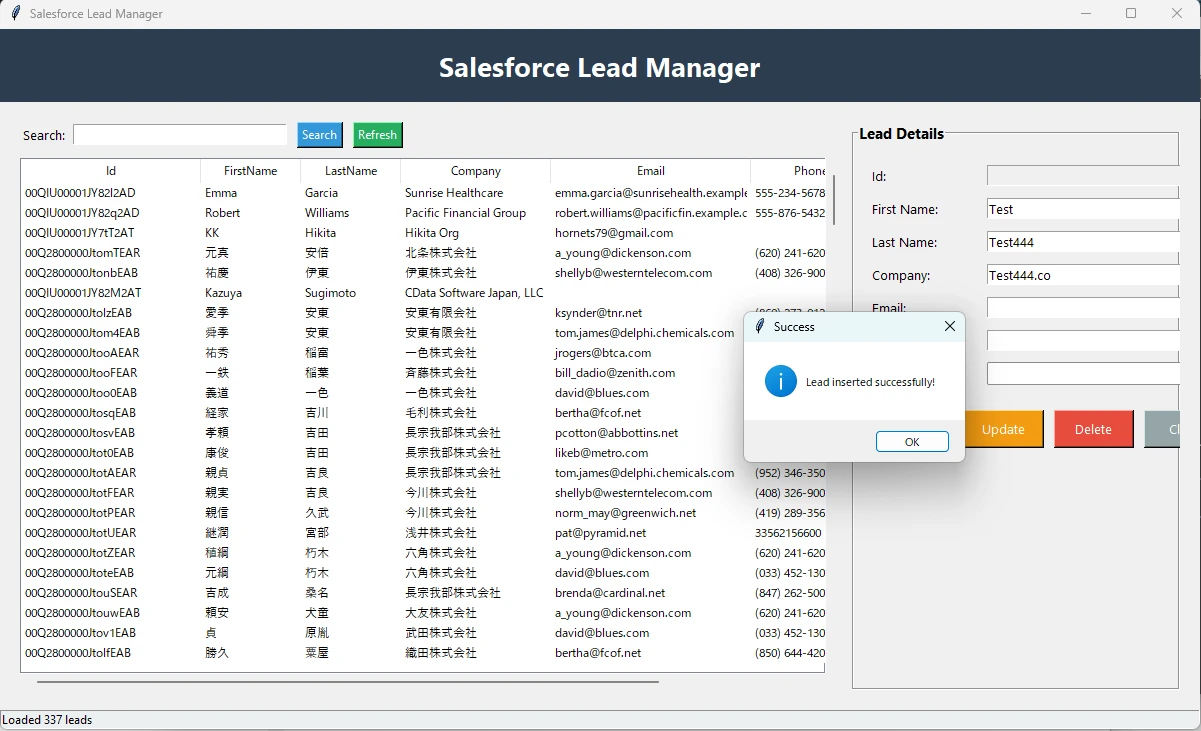Sort by the FirstName column header

pos(250,171)
